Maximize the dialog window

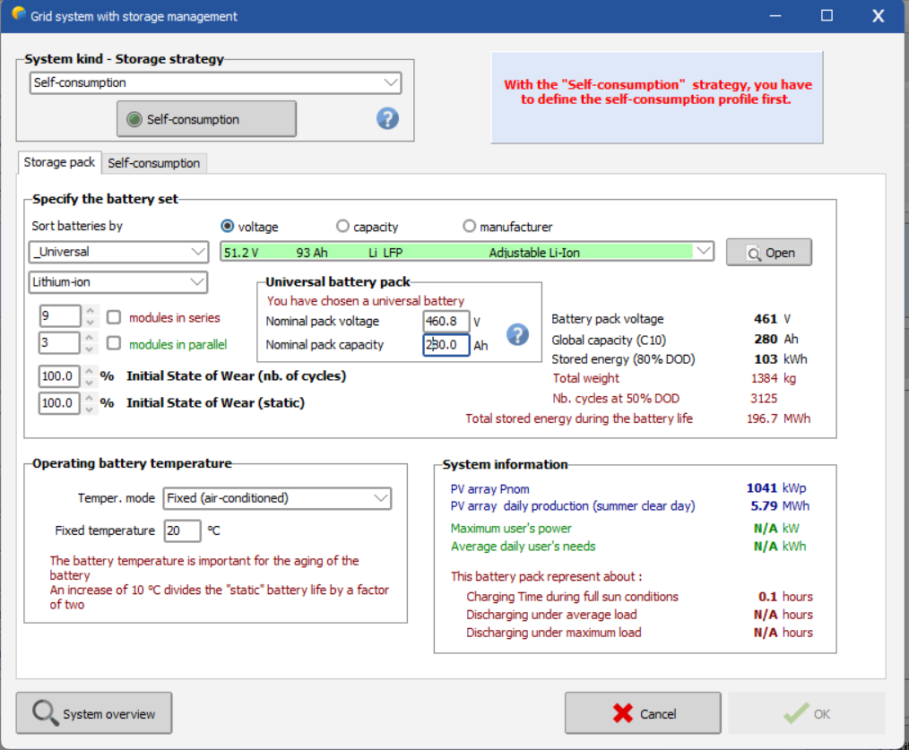[826, 16]
